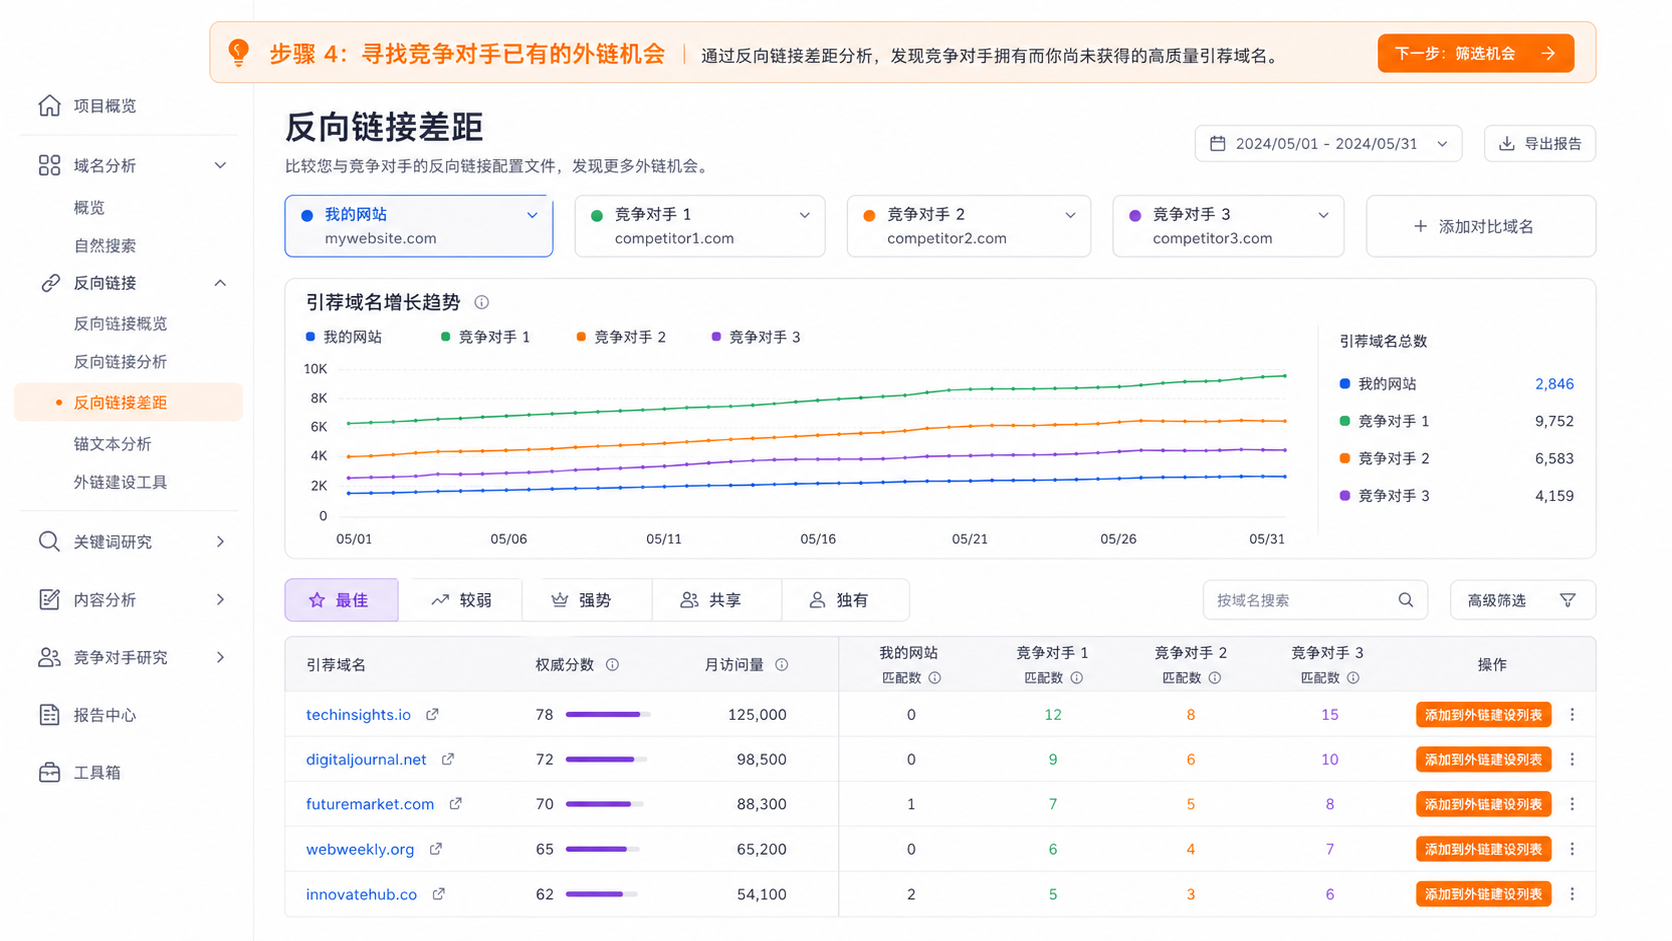Click the 按域名搜索 input field

point(1315,600)
